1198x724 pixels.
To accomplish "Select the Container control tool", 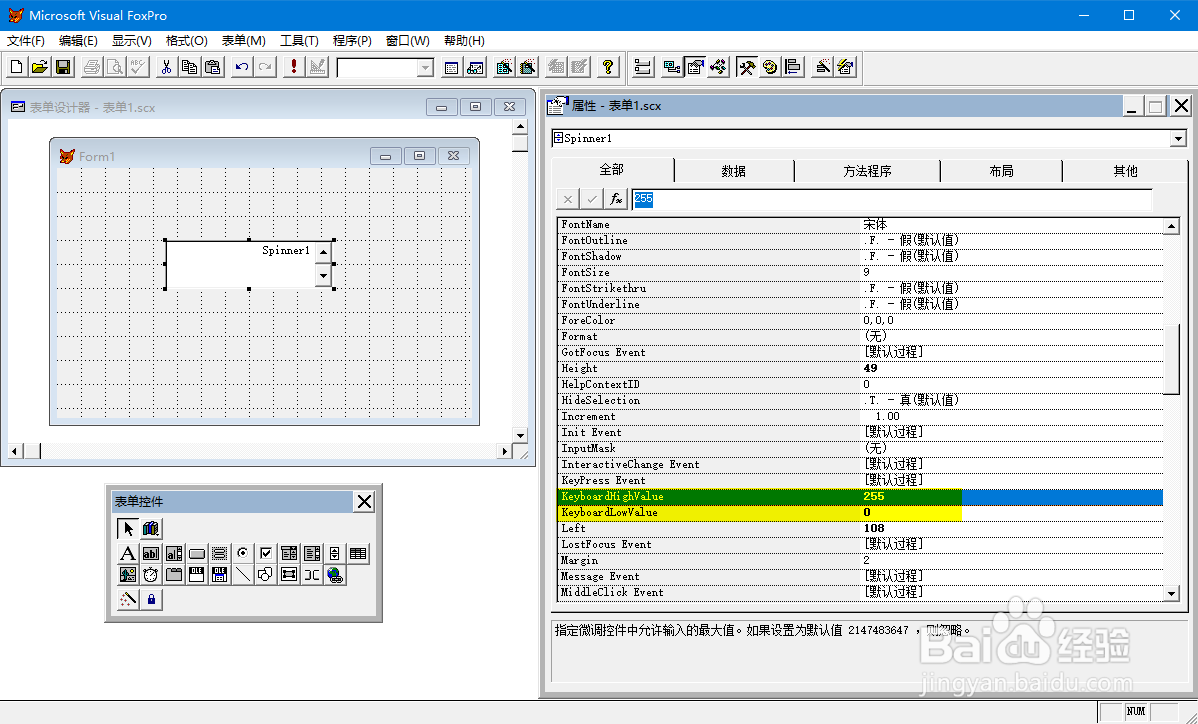I will [x=289, y=574].
